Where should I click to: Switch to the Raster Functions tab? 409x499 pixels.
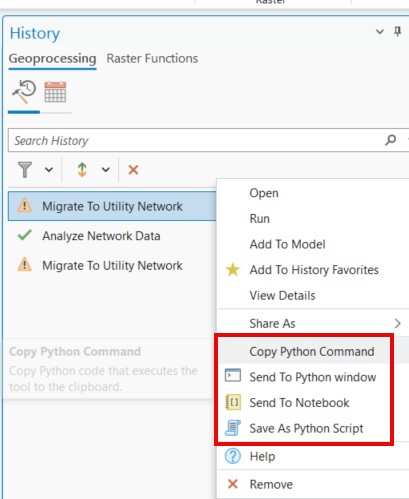click(x=152, y=59)
